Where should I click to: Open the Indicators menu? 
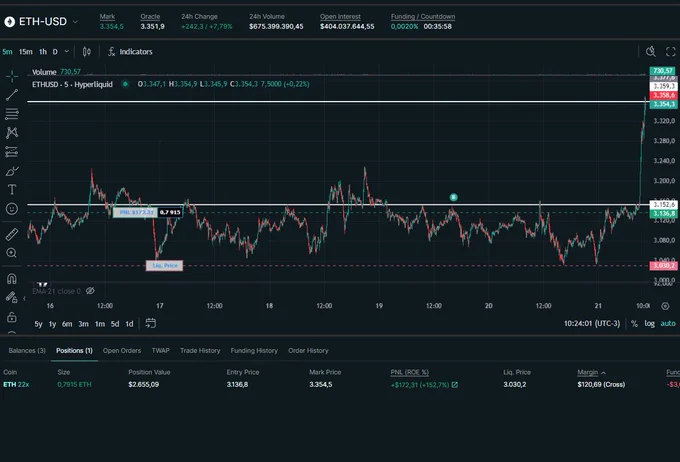coord(130,52)
